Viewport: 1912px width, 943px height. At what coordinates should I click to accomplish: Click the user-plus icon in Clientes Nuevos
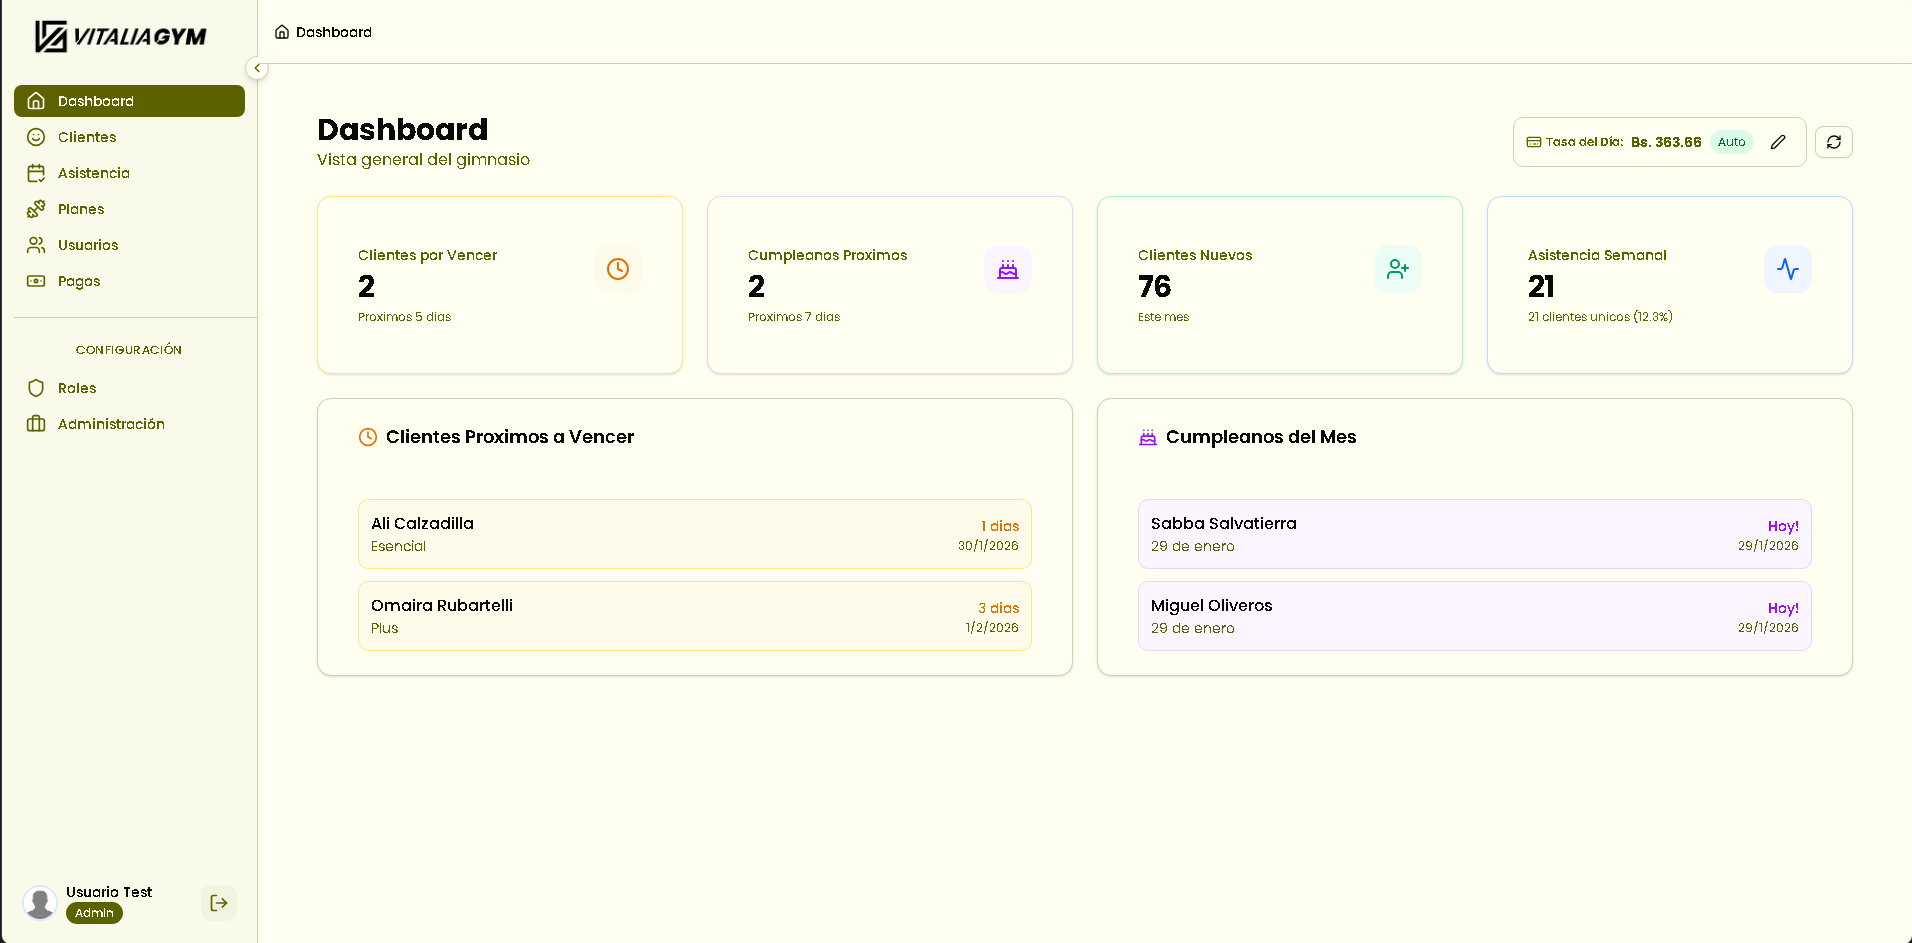1398,269
